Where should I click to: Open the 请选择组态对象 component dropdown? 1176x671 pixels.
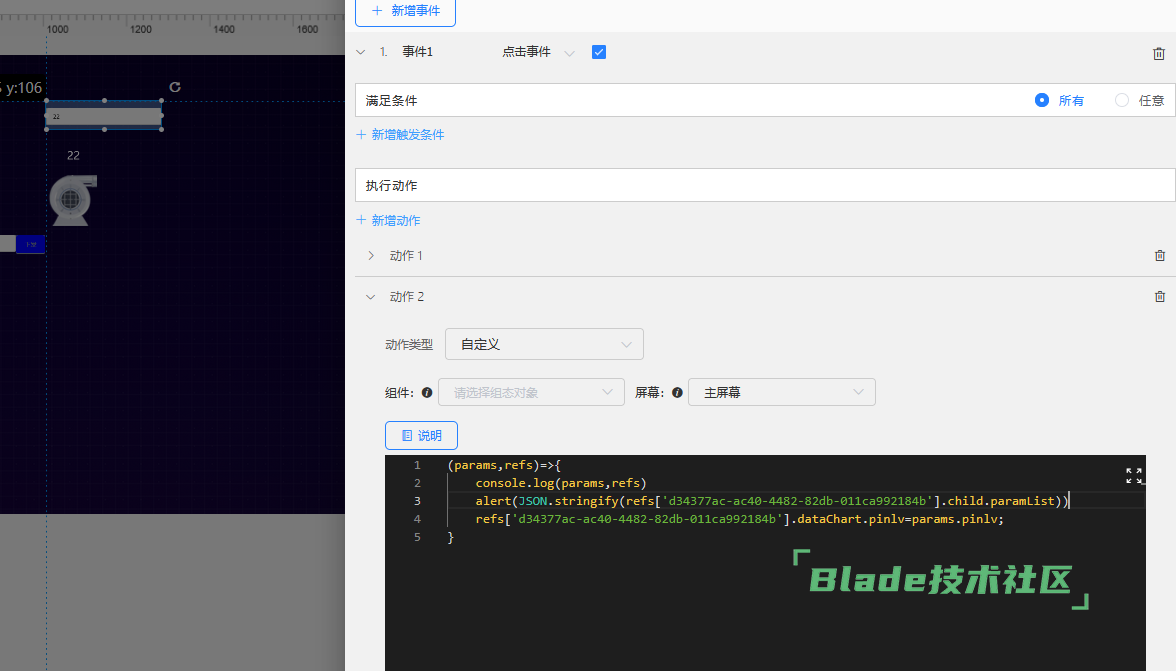[531, 393]
